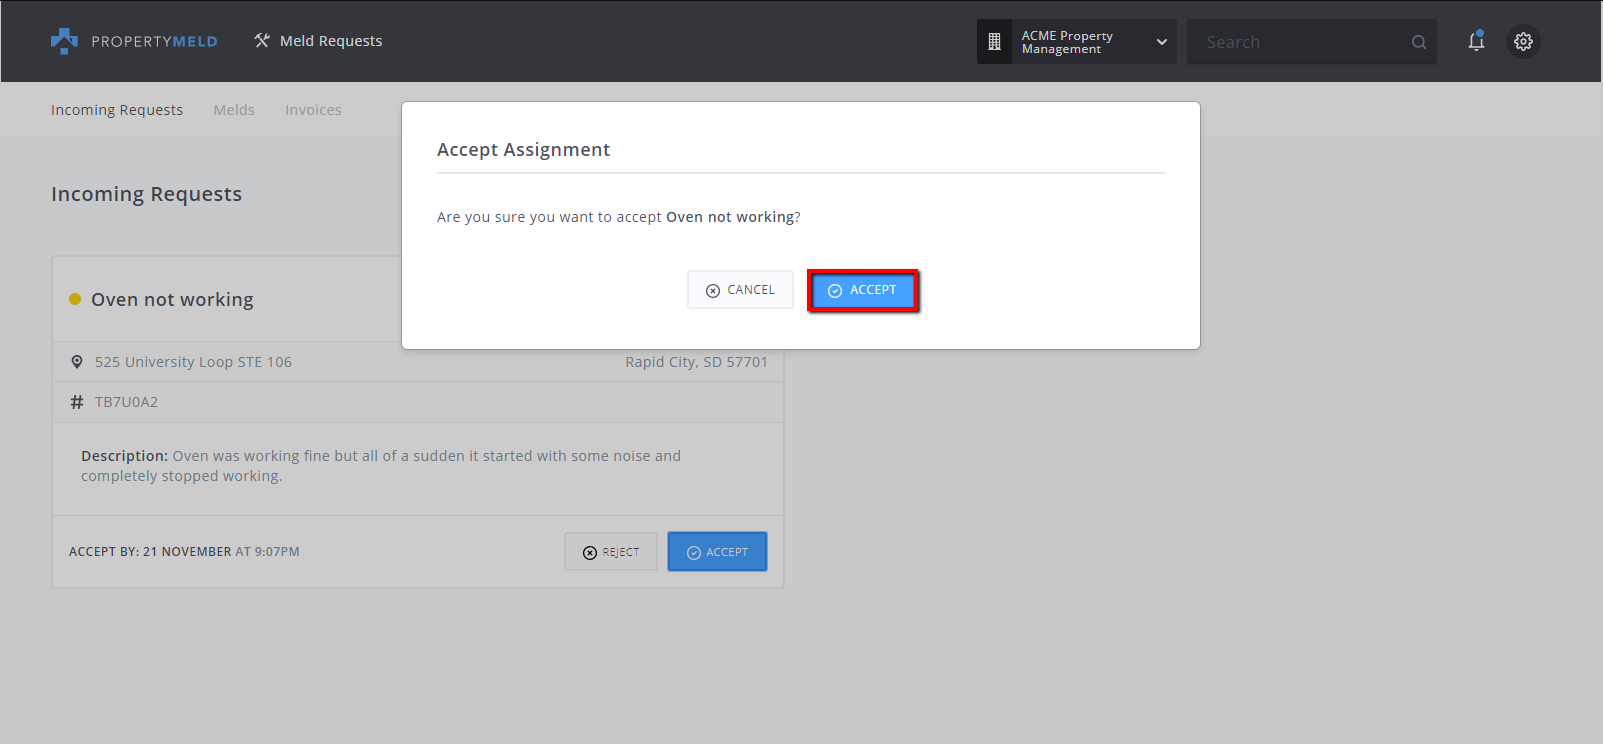Expand the ACME Property Management dropdown

(x=1161, y=42)
